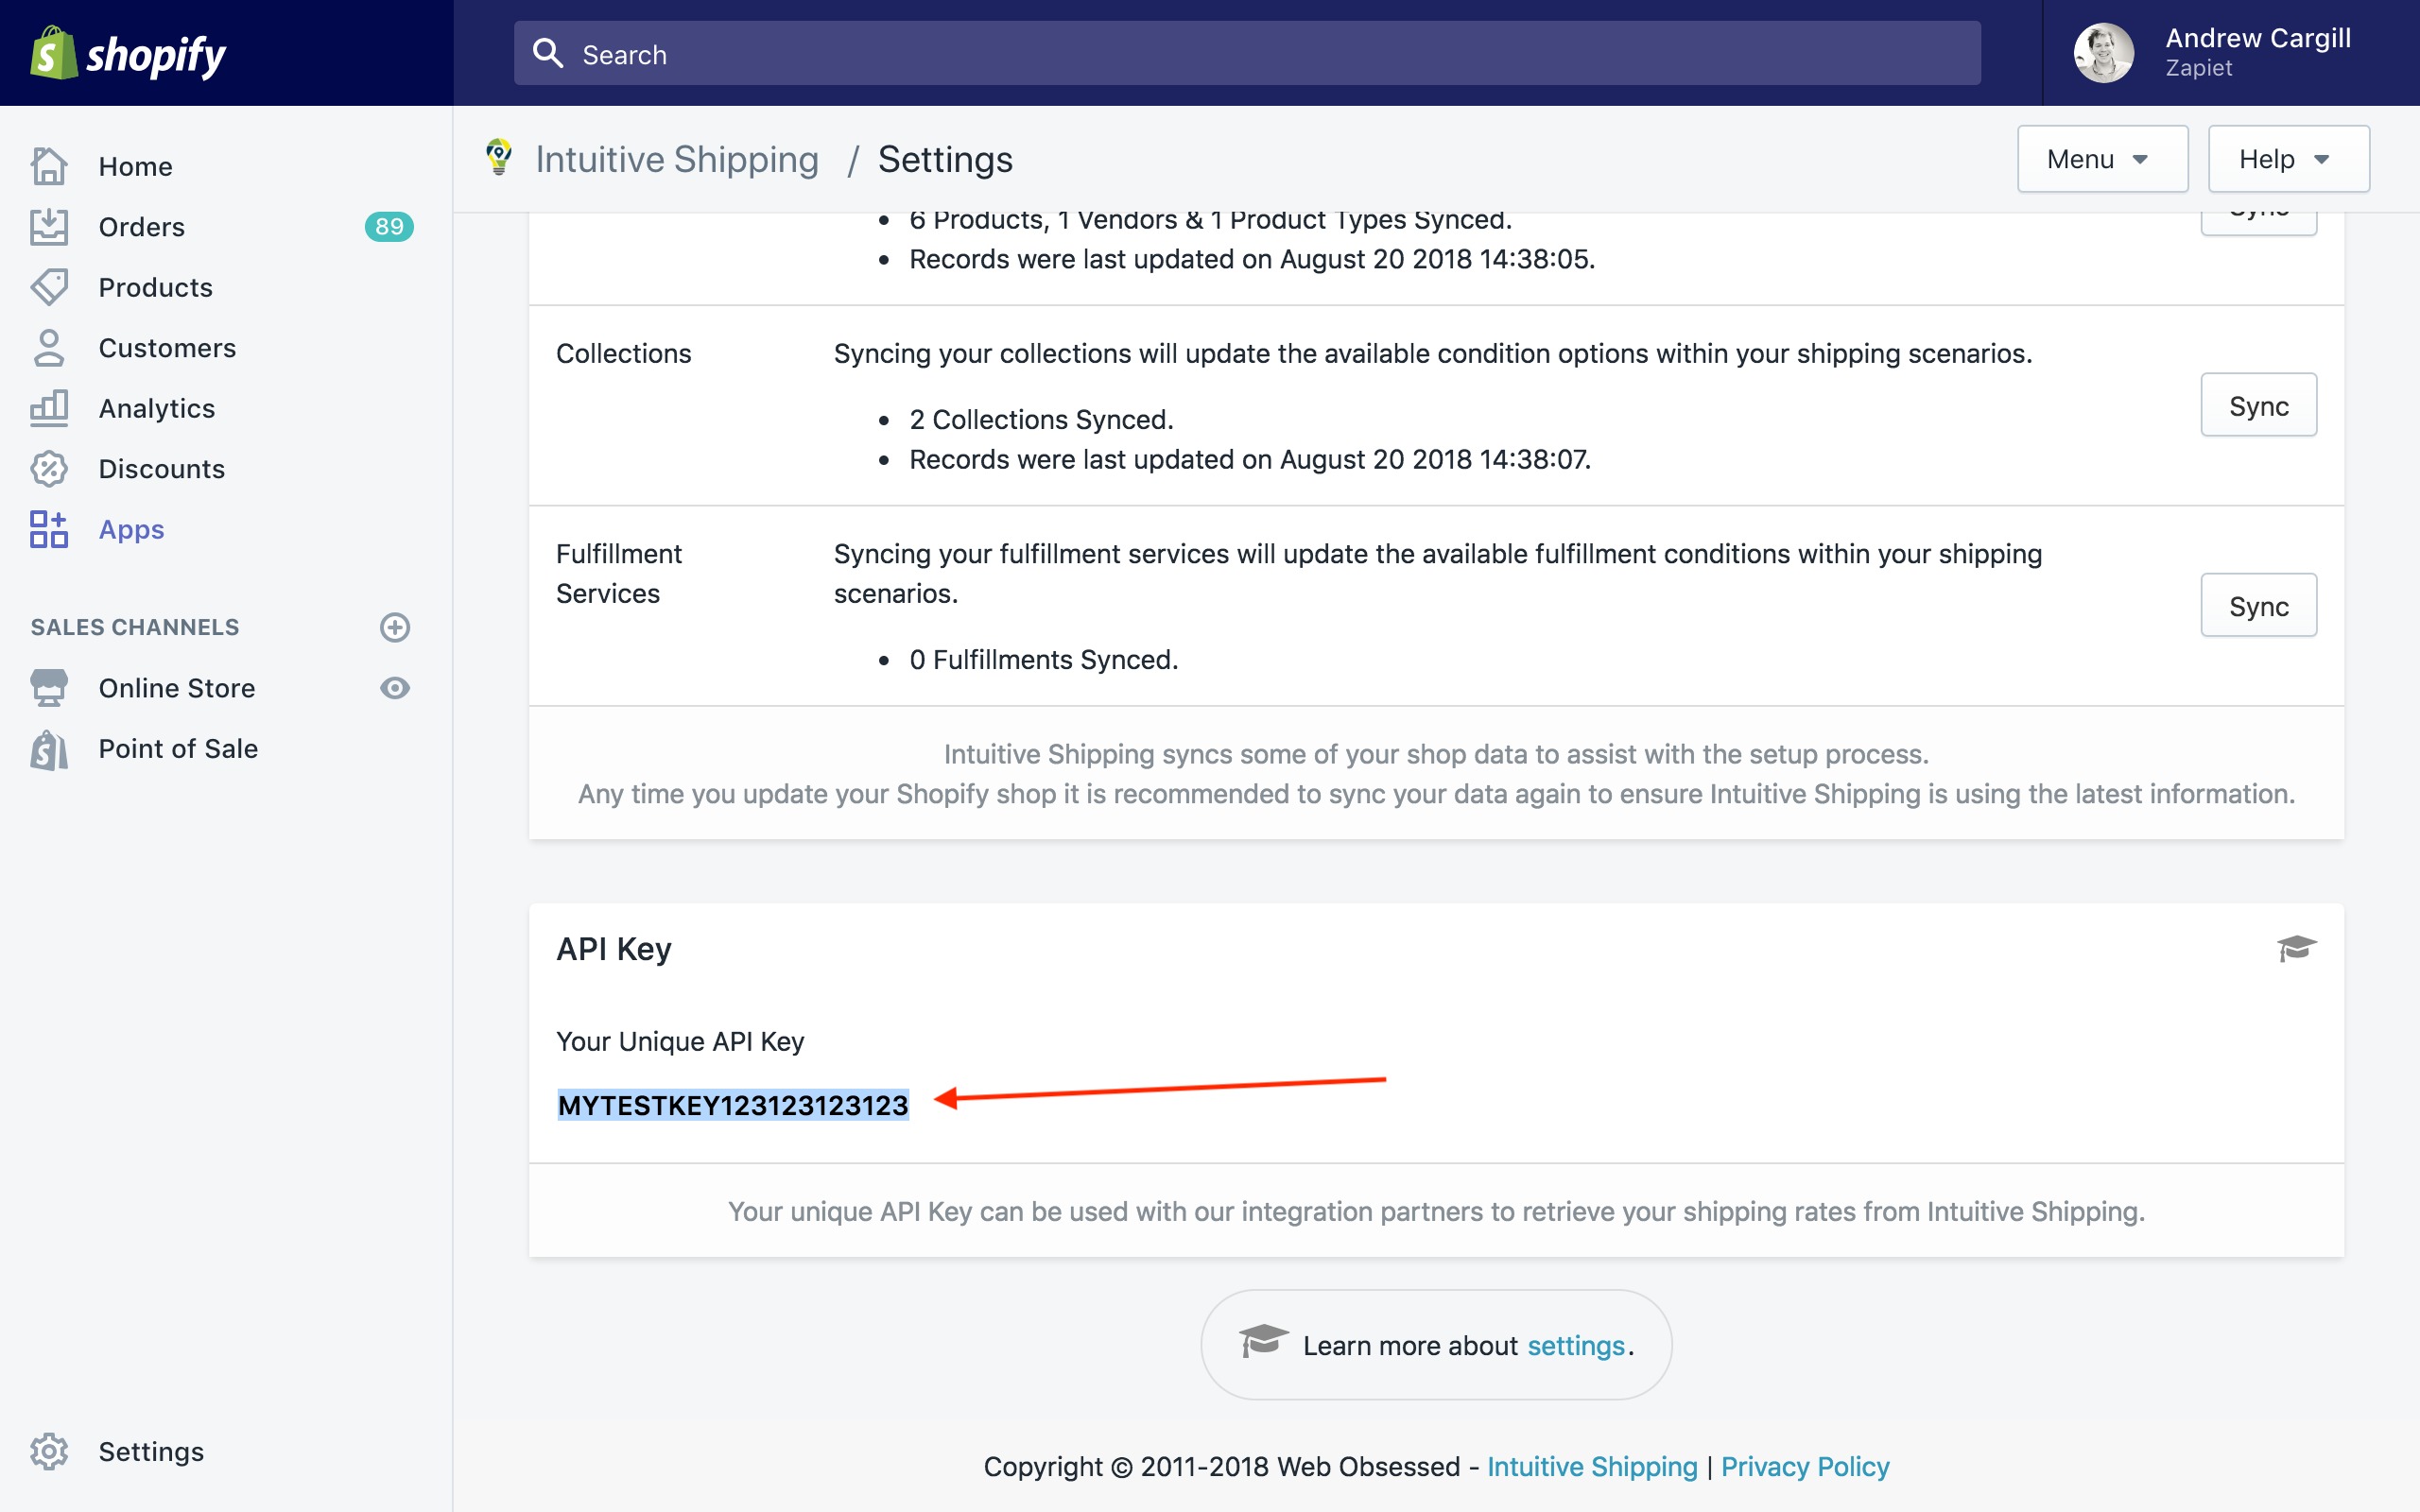2420x1512 pixels.
Task: Open Analytics page
Action: pyautogui.click(x=157, y=408)
